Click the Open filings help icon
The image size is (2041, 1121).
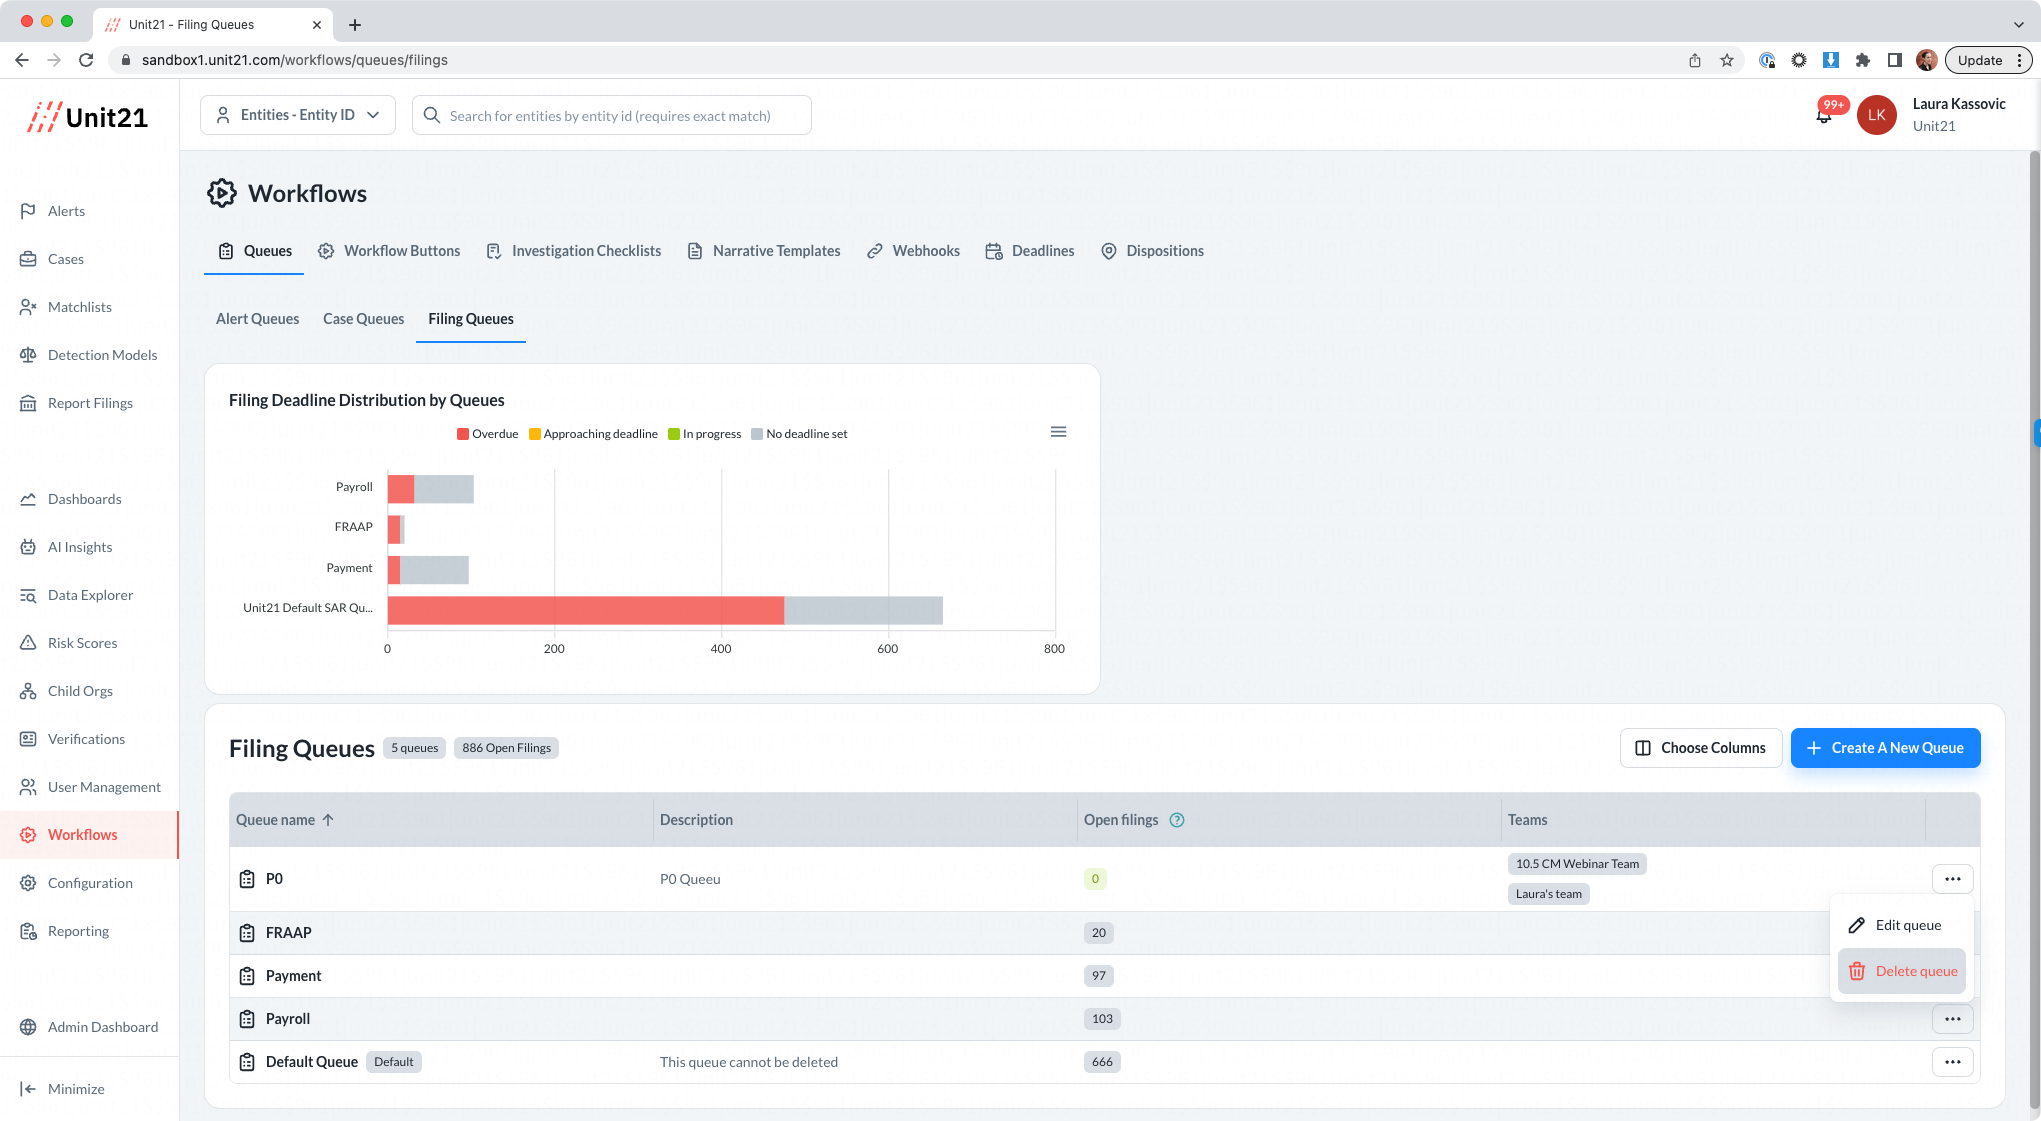[x=1177, y=820]
